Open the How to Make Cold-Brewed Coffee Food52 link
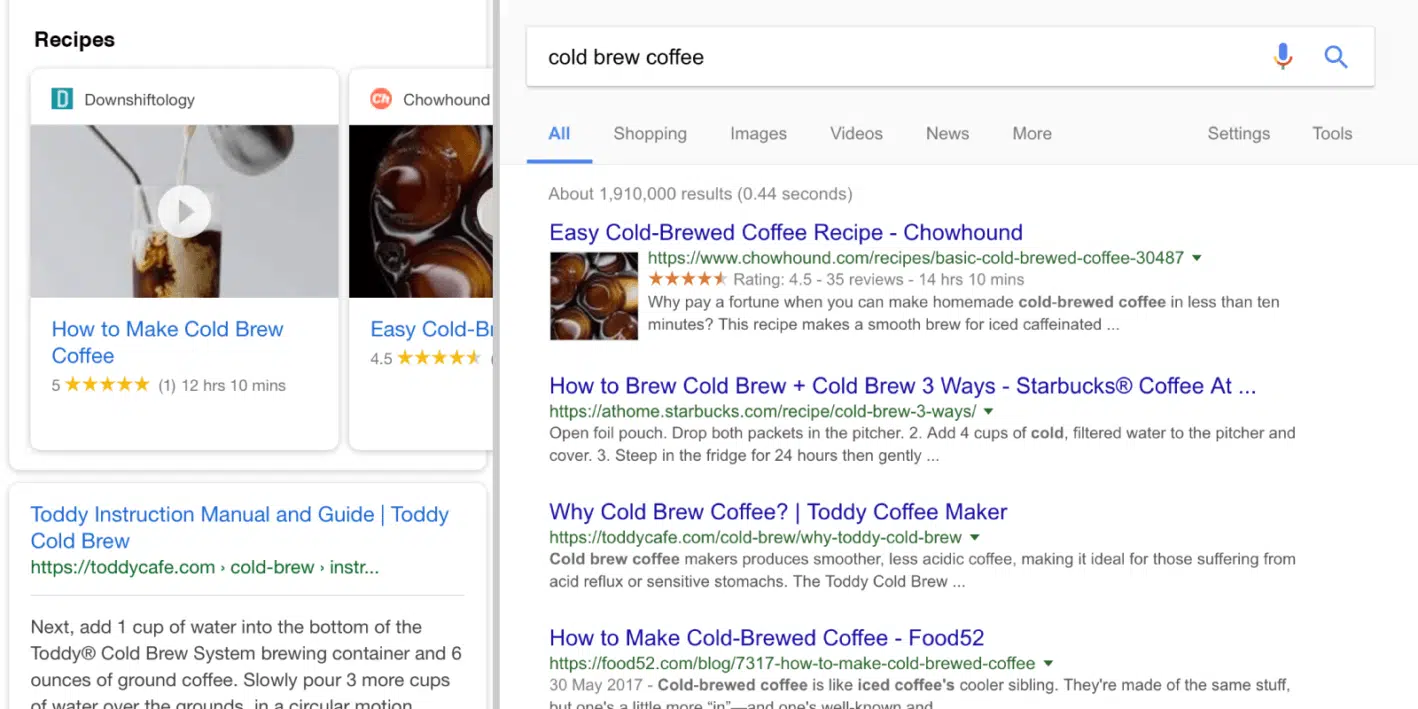Viewport: 1418px width, 709px height. [766, 638]
